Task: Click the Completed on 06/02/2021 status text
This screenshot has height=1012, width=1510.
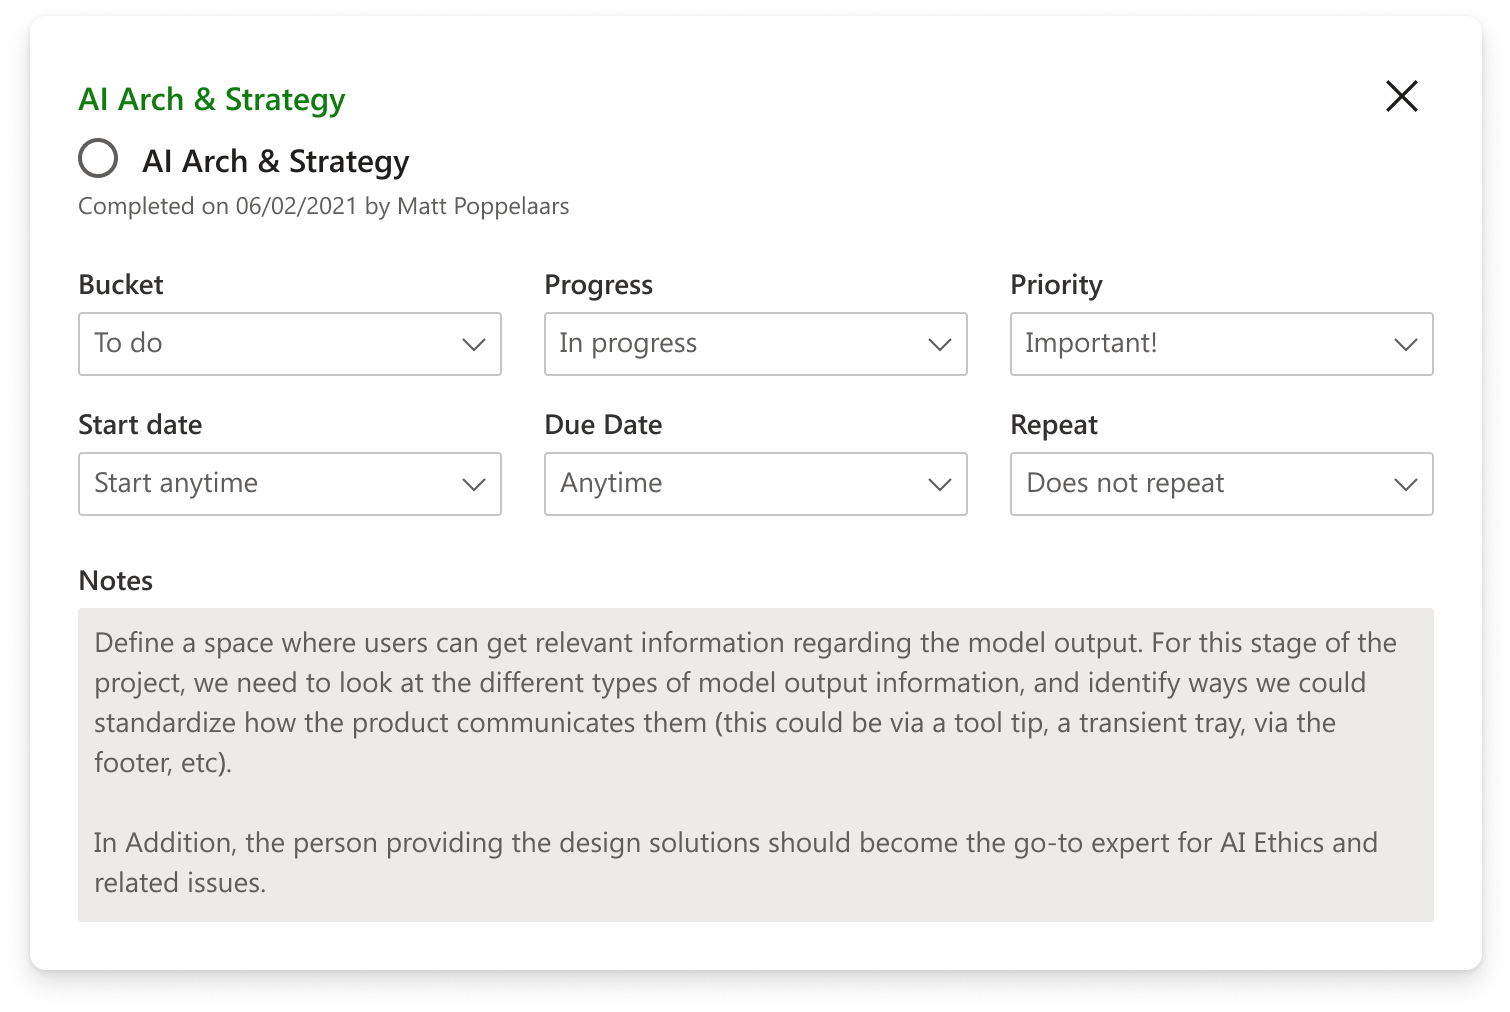Action: (323, 206)
